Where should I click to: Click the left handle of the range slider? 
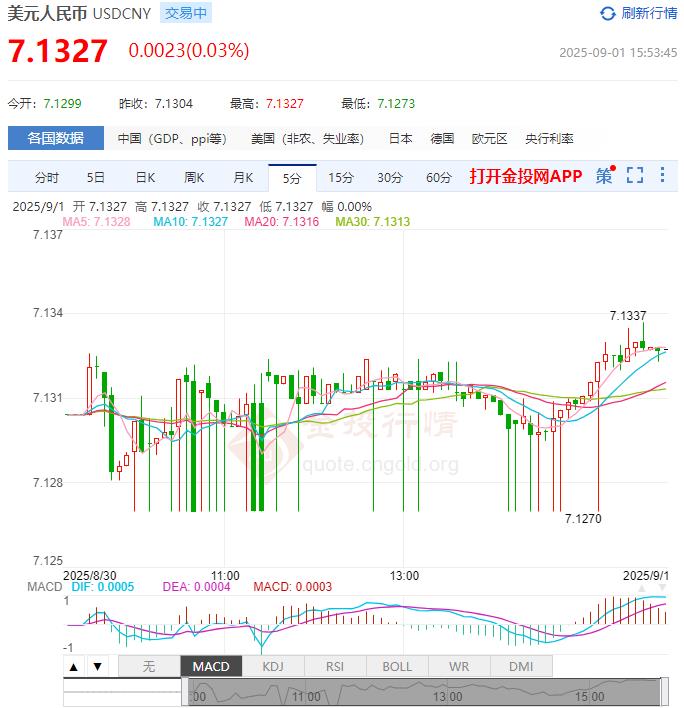[x=185, y=692]
